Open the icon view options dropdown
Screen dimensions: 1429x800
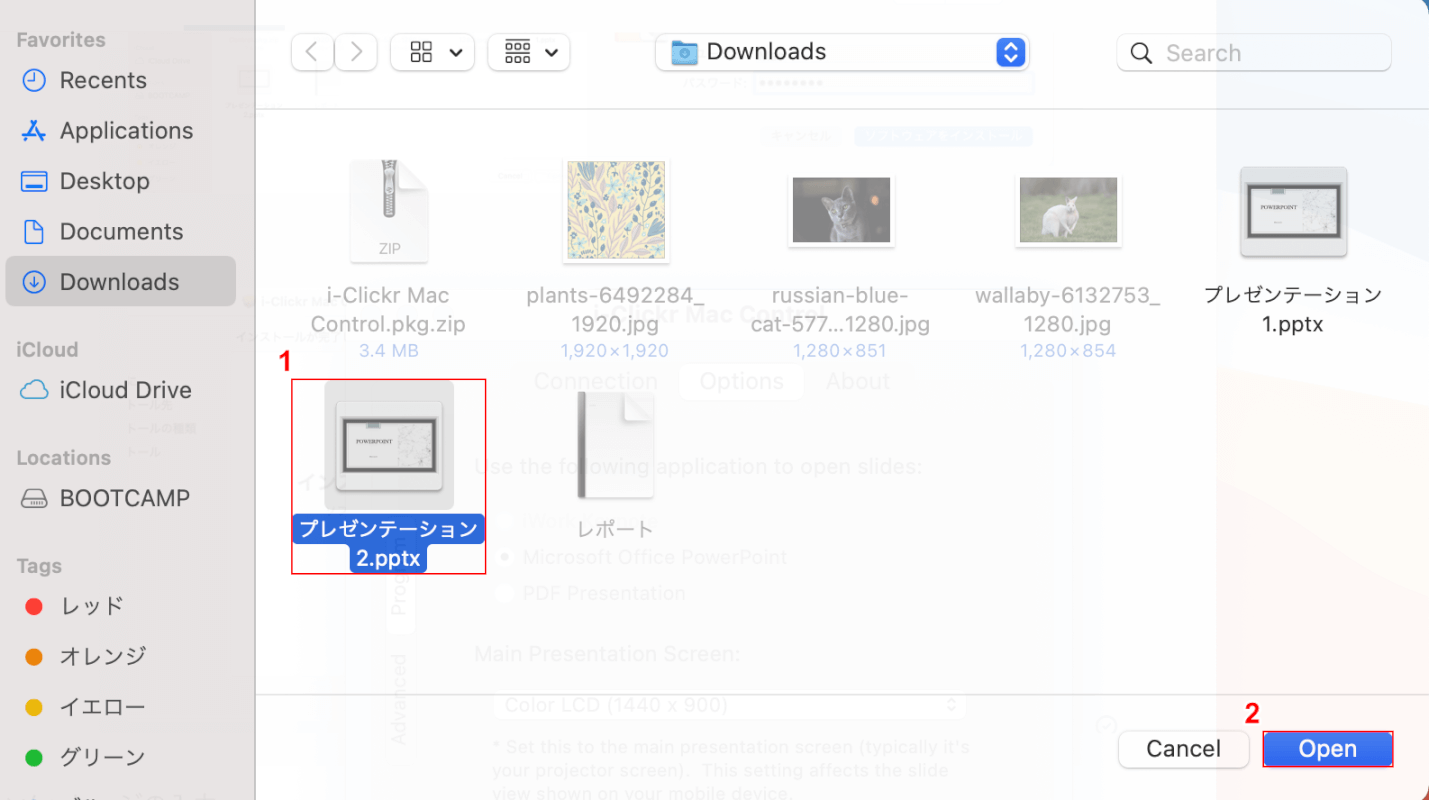click(432, 52)
